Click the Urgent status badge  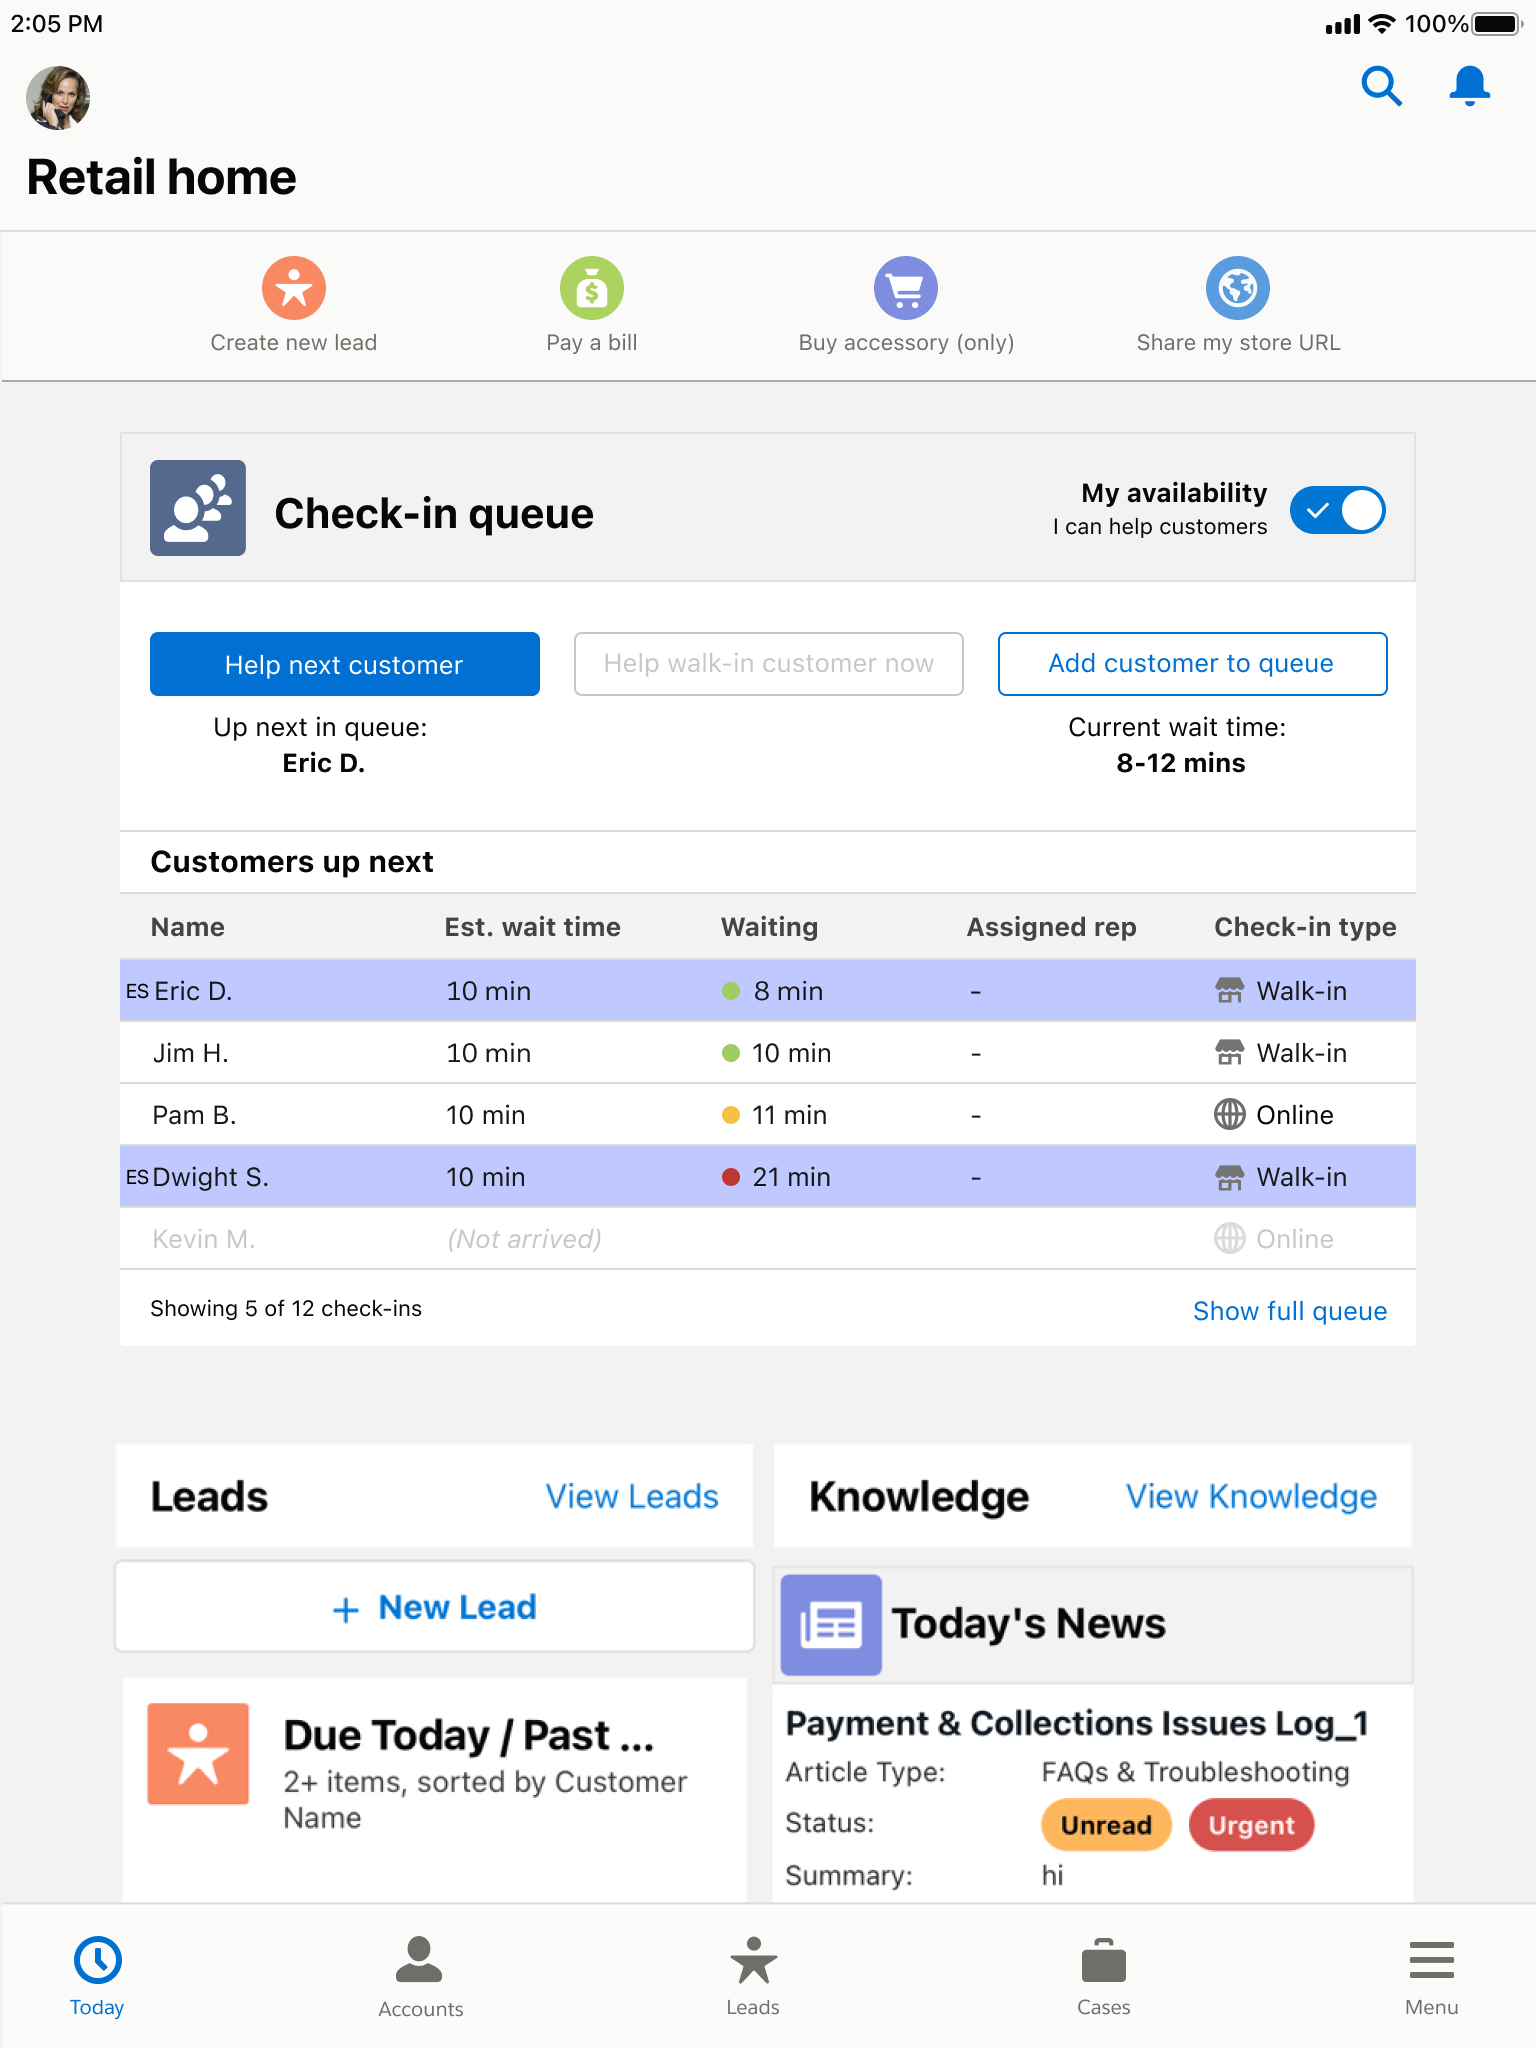click(1251, 1825)
